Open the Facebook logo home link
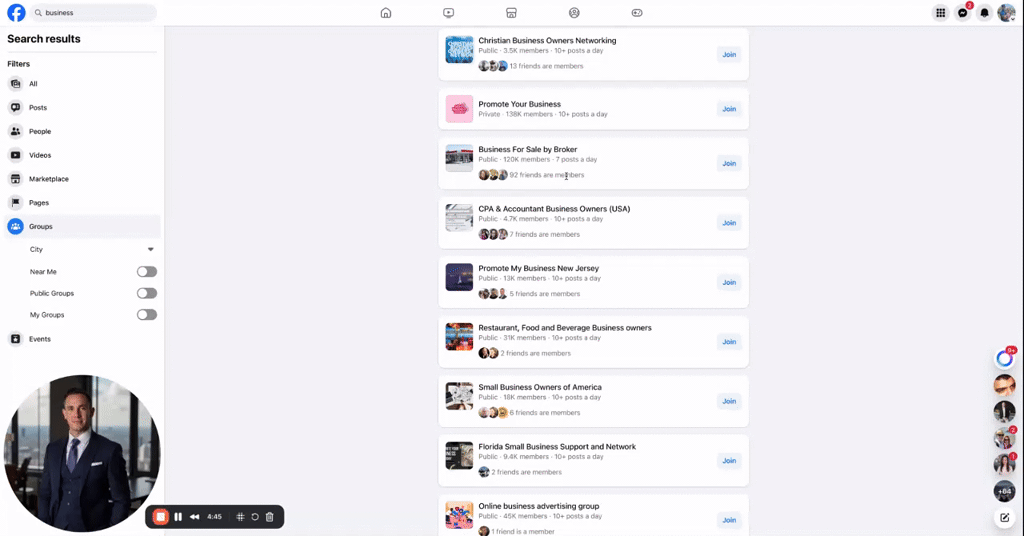The height and width of the screenshot is (536, 1024). (x=16, y=12)
